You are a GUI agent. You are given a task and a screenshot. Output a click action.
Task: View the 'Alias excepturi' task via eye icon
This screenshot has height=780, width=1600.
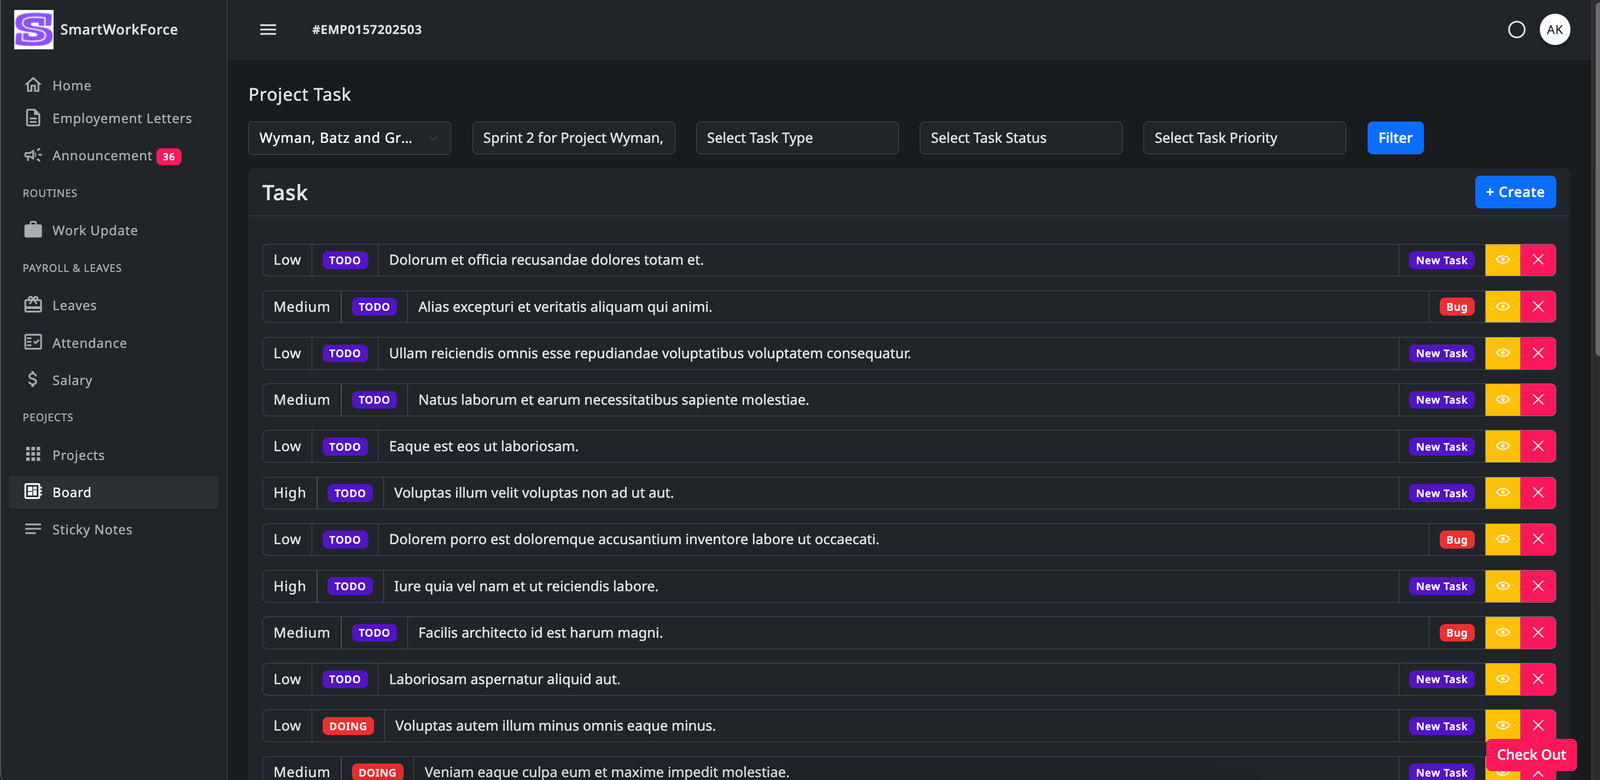(x=1502, y=307)
